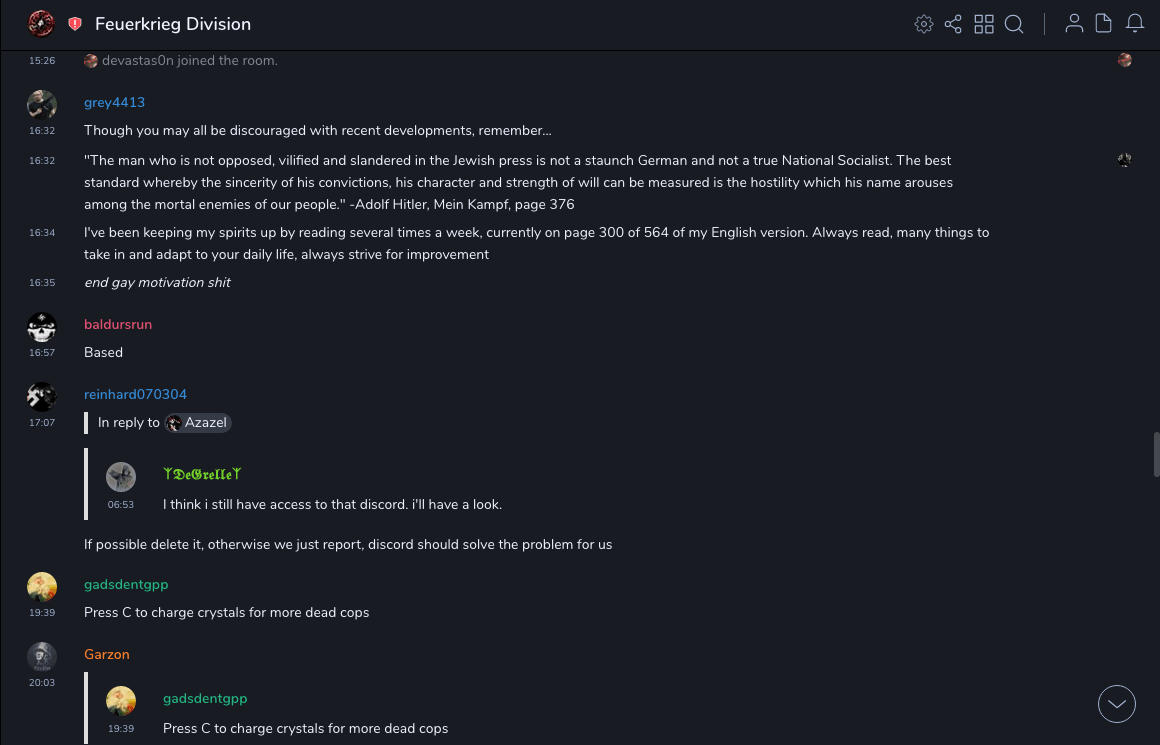Image resolution: width=1160 pixels, height=745 pixels.
Task: Click the room avatar in header
Action: pos(41,23)
